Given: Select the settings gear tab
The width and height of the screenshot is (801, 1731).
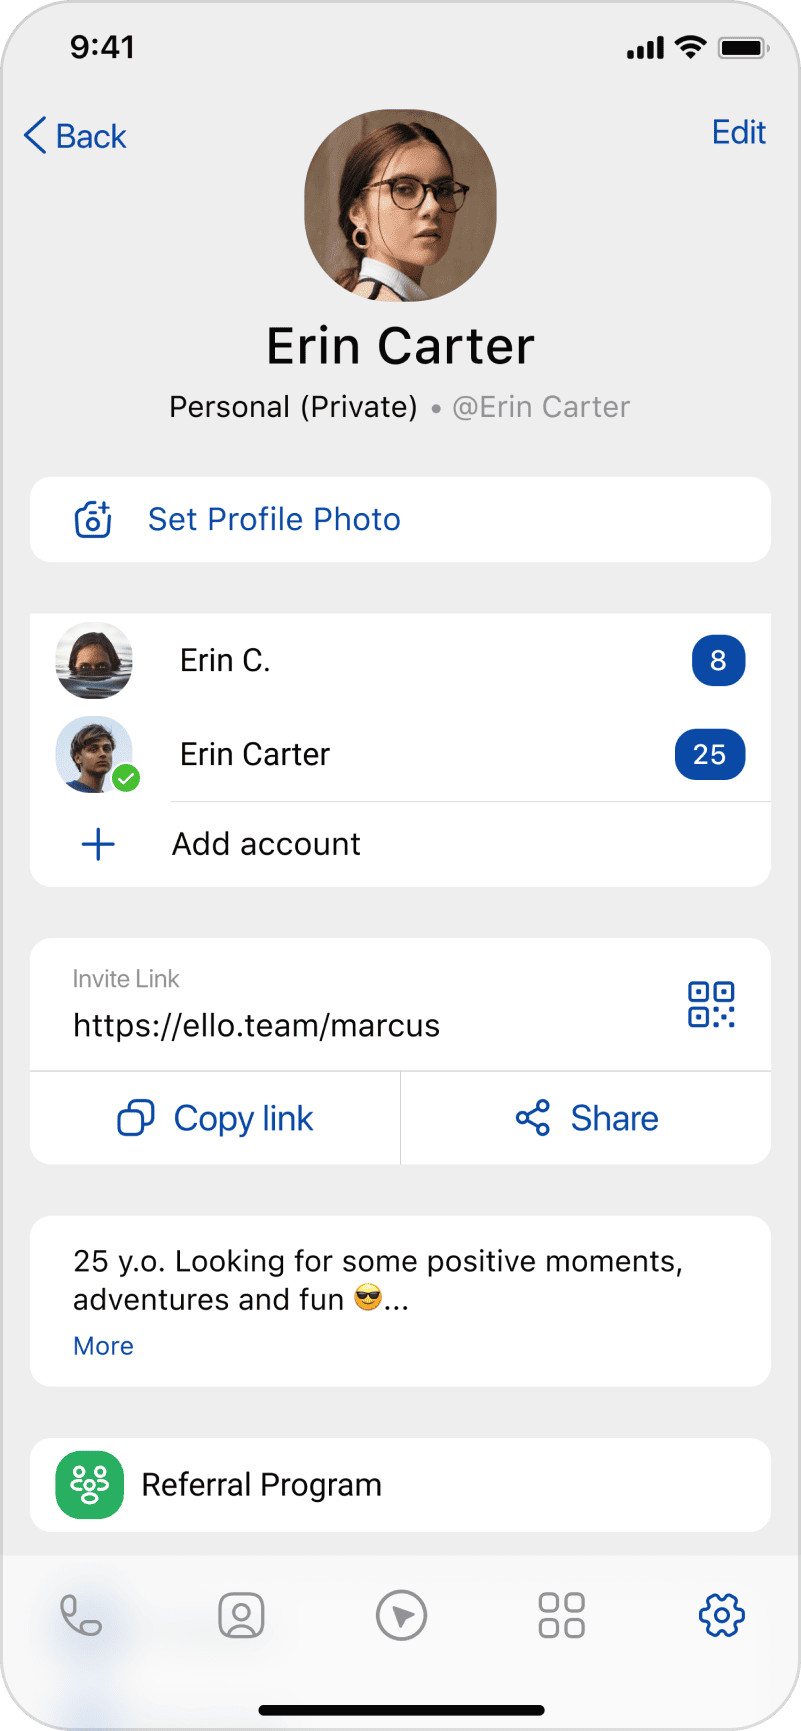Looking at the screenshot, I should [722, 1615].
